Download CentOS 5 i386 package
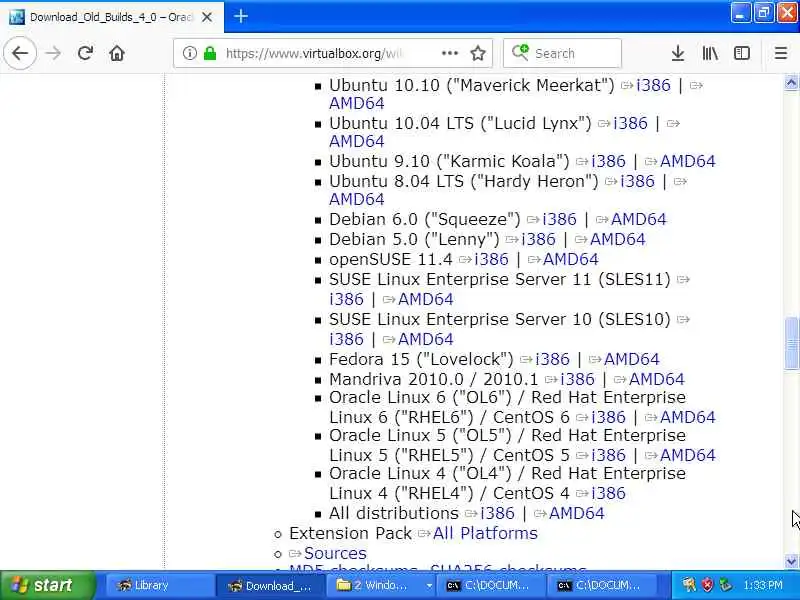The image size is (800, 600). click(x=608, y=455)
